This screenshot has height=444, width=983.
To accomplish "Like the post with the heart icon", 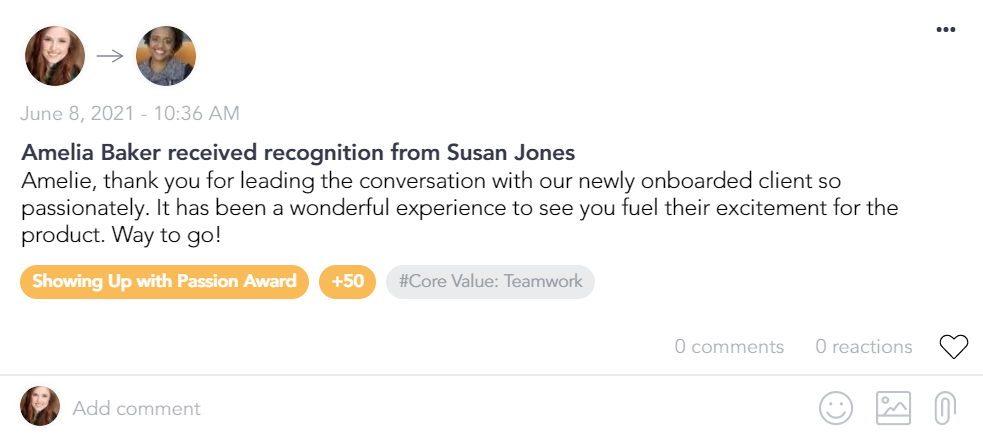I will coord(954,347).
